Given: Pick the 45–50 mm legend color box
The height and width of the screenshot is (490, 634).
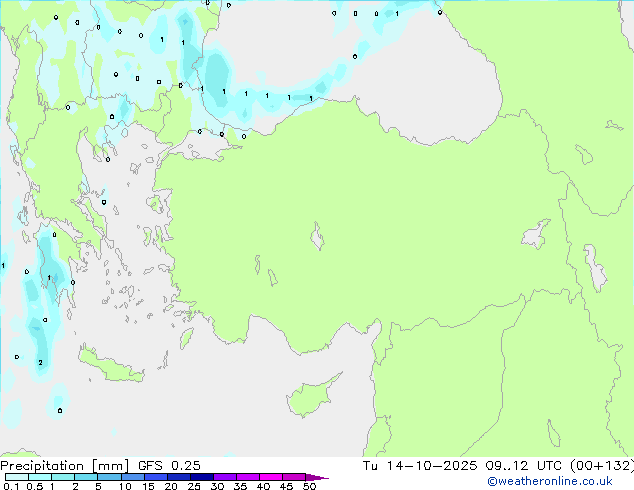Looking at the screenshot, I should pos(294,477).
